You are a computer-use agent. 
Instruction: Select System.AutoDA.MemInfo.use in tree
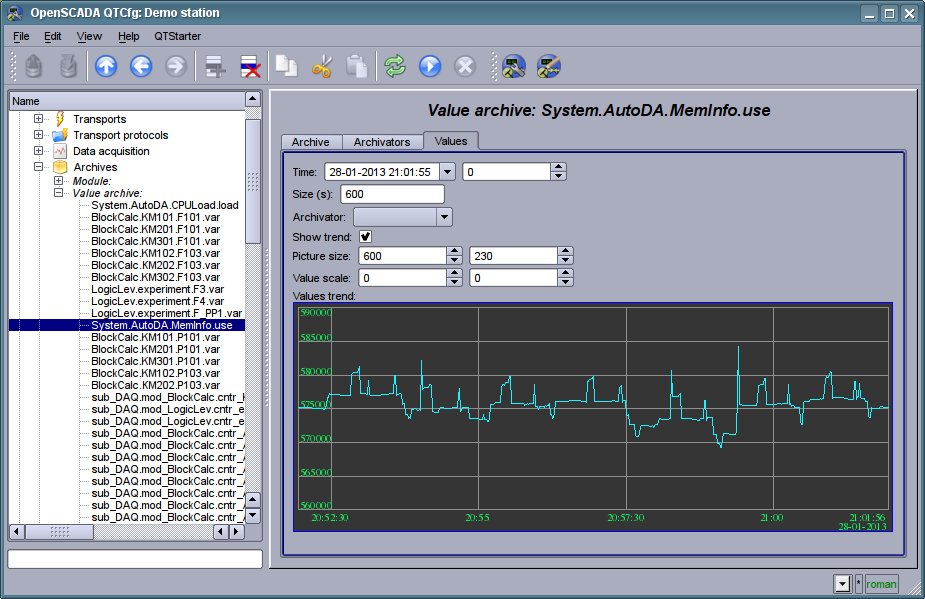pyautogui.click(x=162, y=325)
